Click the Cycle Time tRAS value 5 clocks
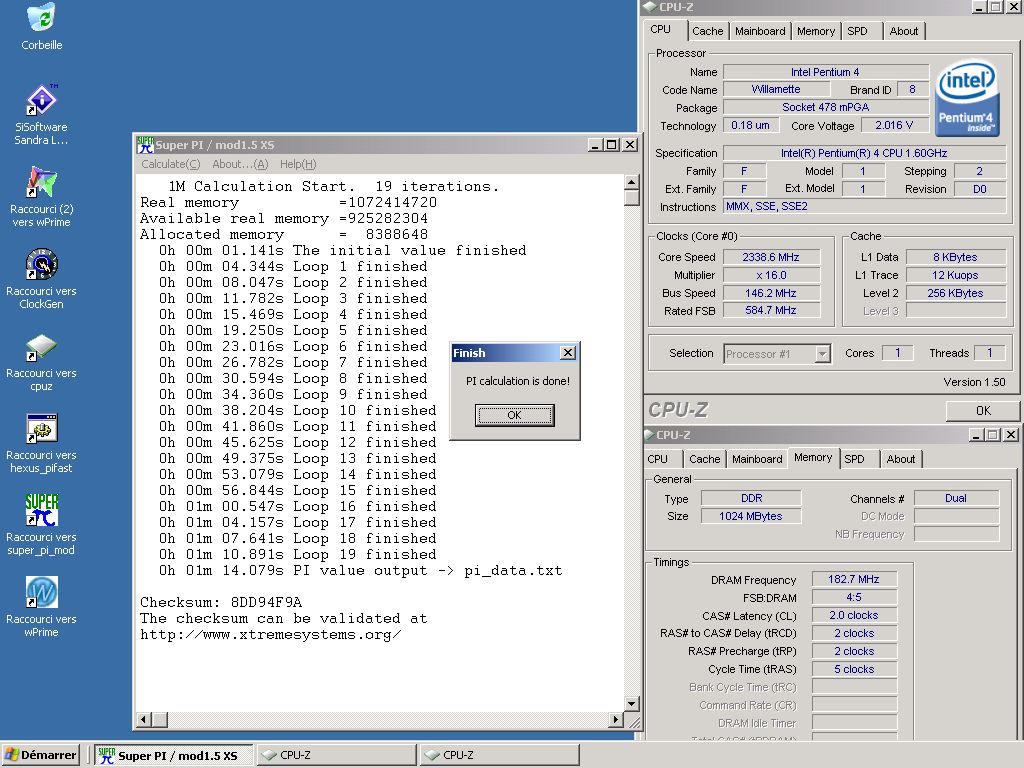The width and height of the screenshot is (1024, 768). pyautogui.click(x=854, y=669)
